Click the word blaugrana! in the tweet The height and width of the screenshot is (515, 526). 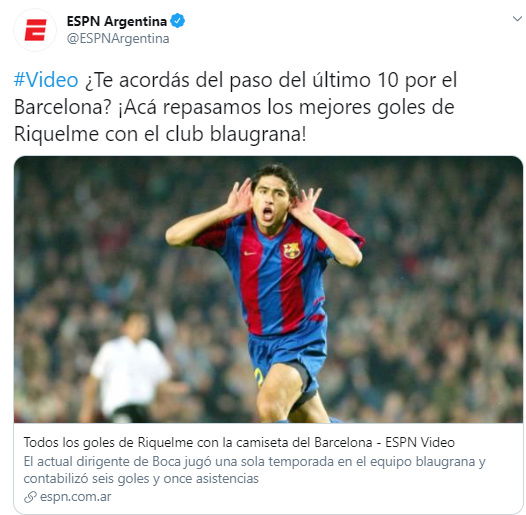point(258,134)
